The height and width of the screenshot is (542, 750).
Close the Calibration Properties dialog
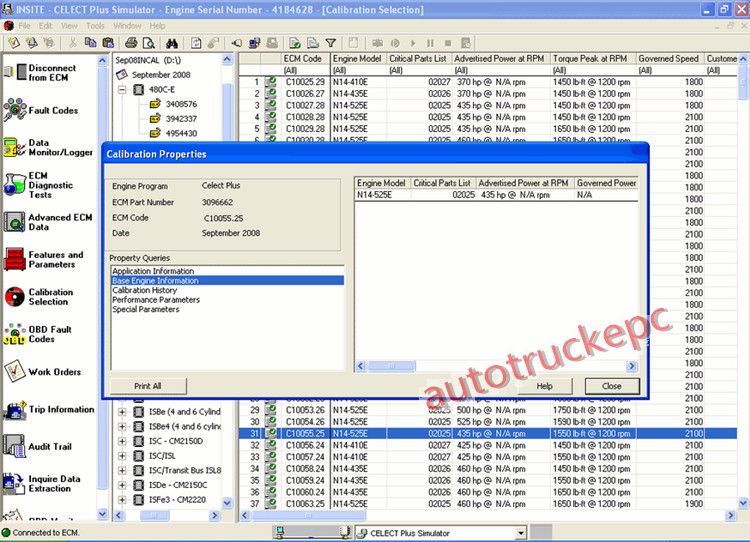tap(612, 386)
